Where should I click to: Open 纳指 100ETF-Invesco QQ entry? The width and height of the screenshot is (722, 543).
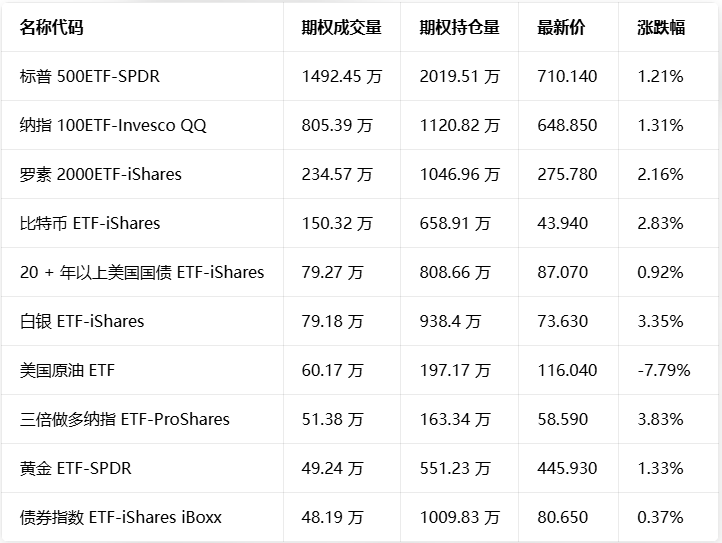(x=113, y=125)
